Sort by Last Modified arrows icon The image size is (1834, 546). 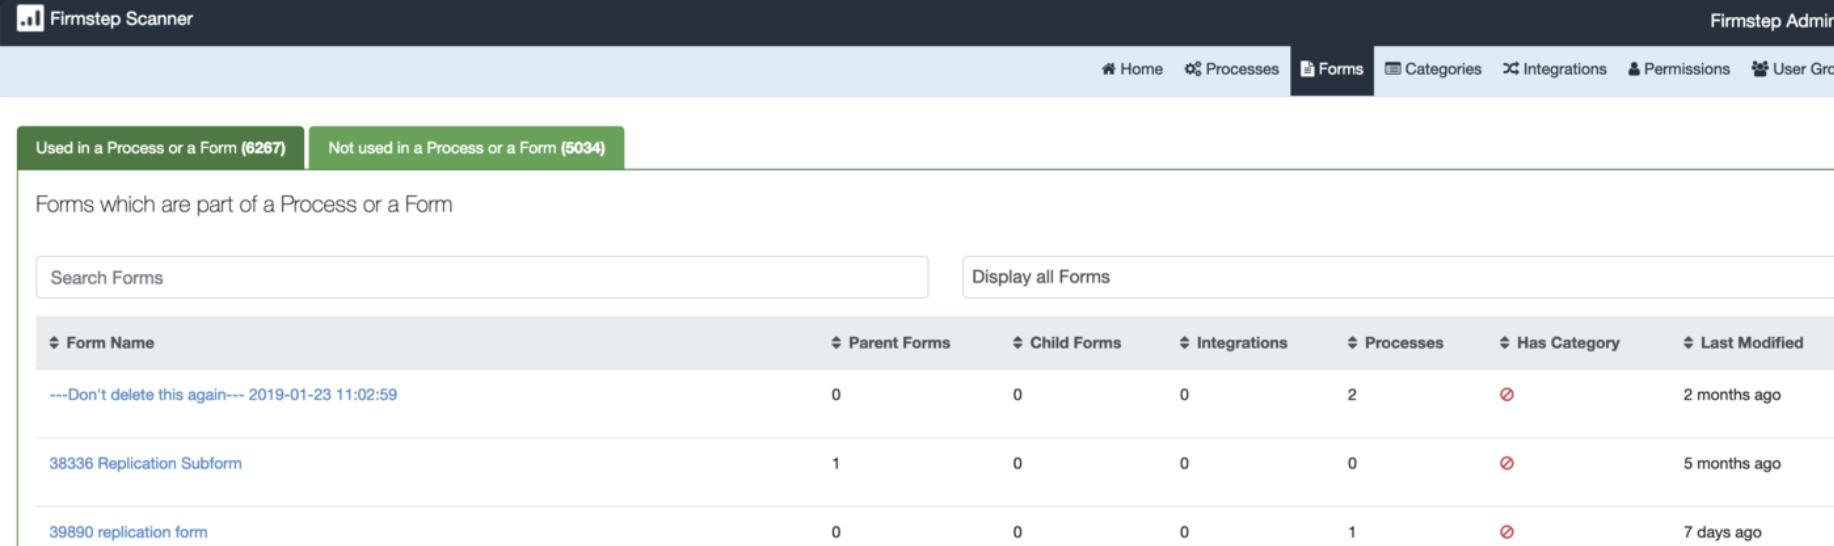(1688, 343)
